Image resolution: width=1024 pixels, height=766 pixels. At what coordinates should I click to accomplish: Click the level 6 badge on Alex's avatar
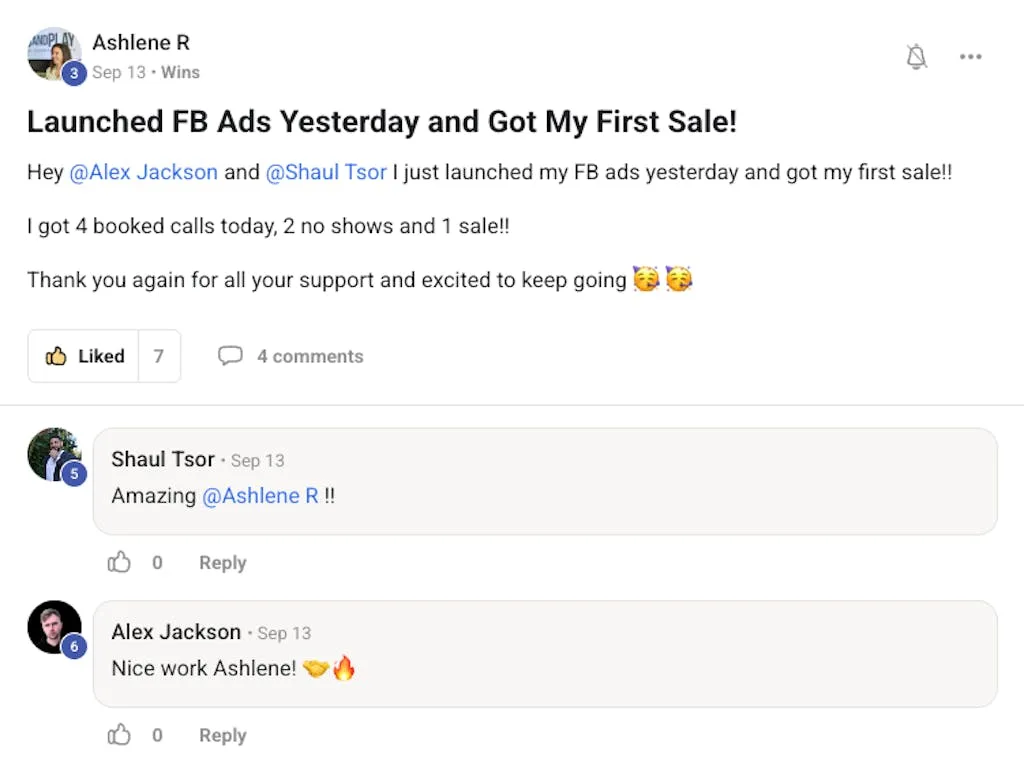click(x=74, y=646)
